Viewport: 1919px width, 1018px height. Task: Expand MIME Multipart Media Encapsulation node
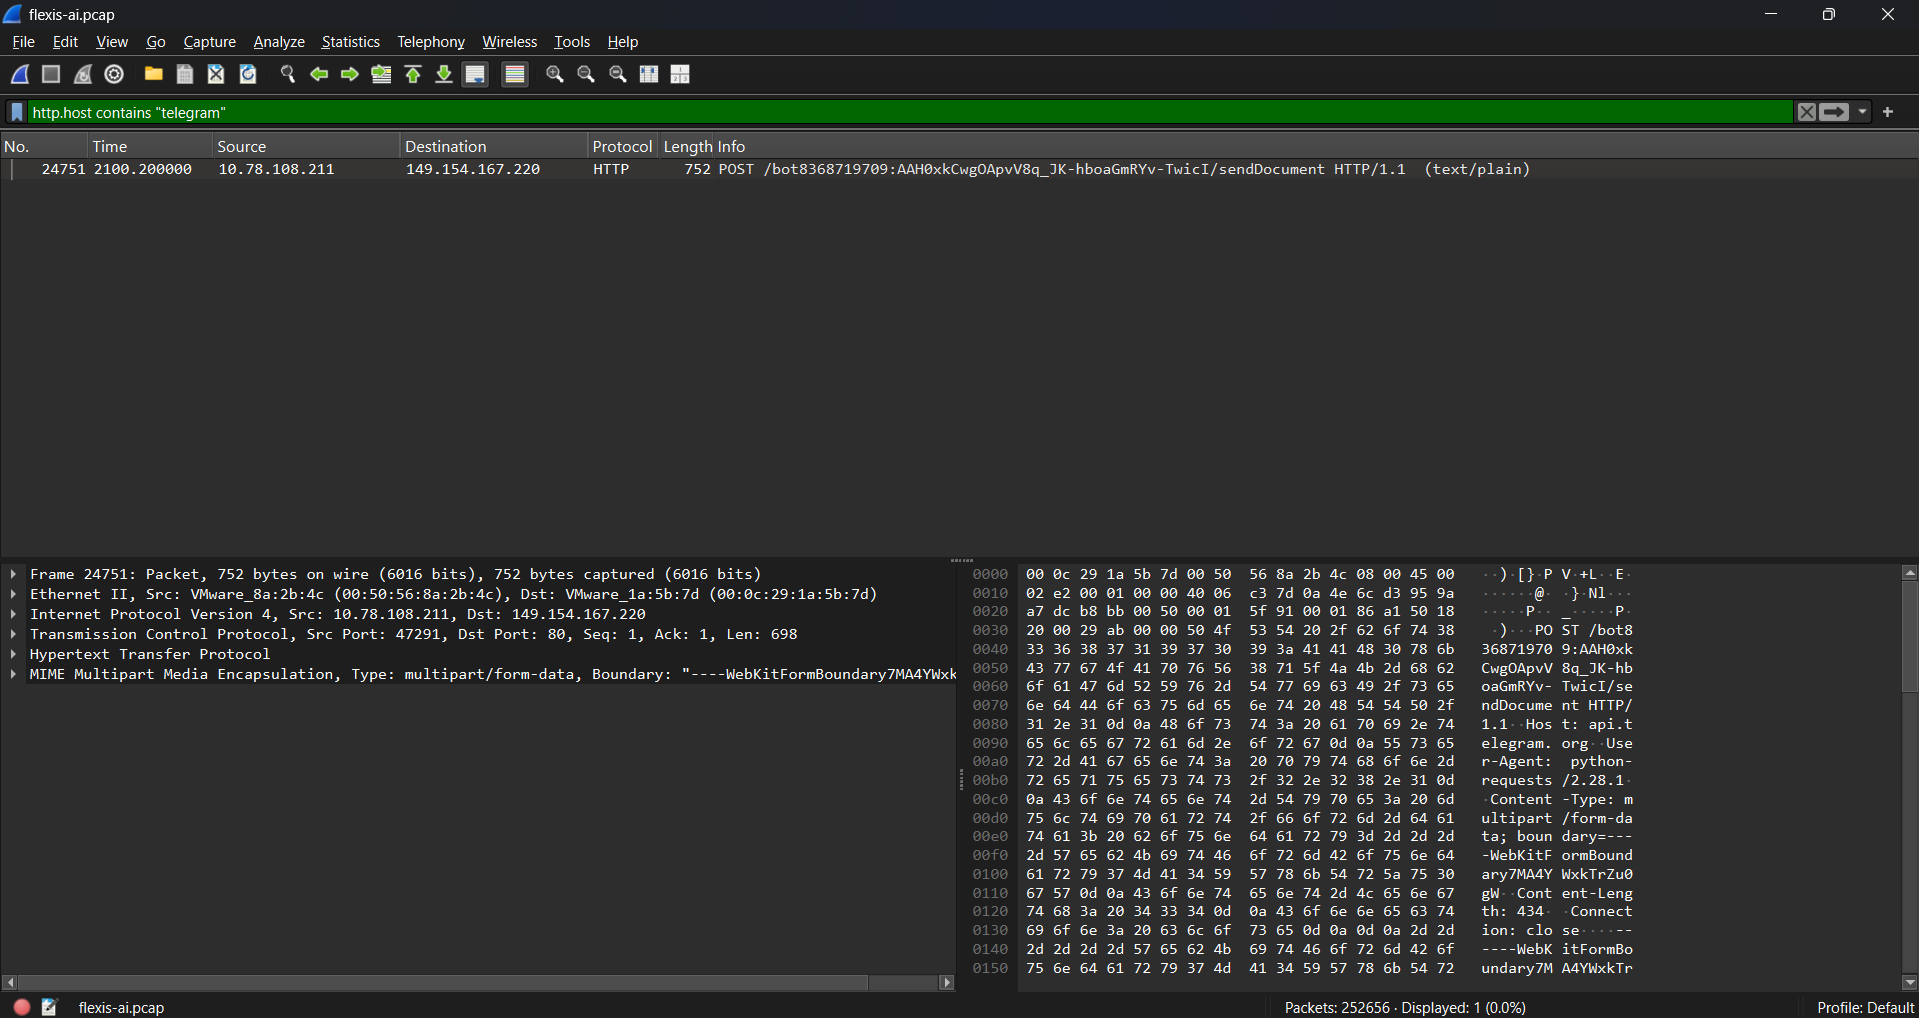13,674
